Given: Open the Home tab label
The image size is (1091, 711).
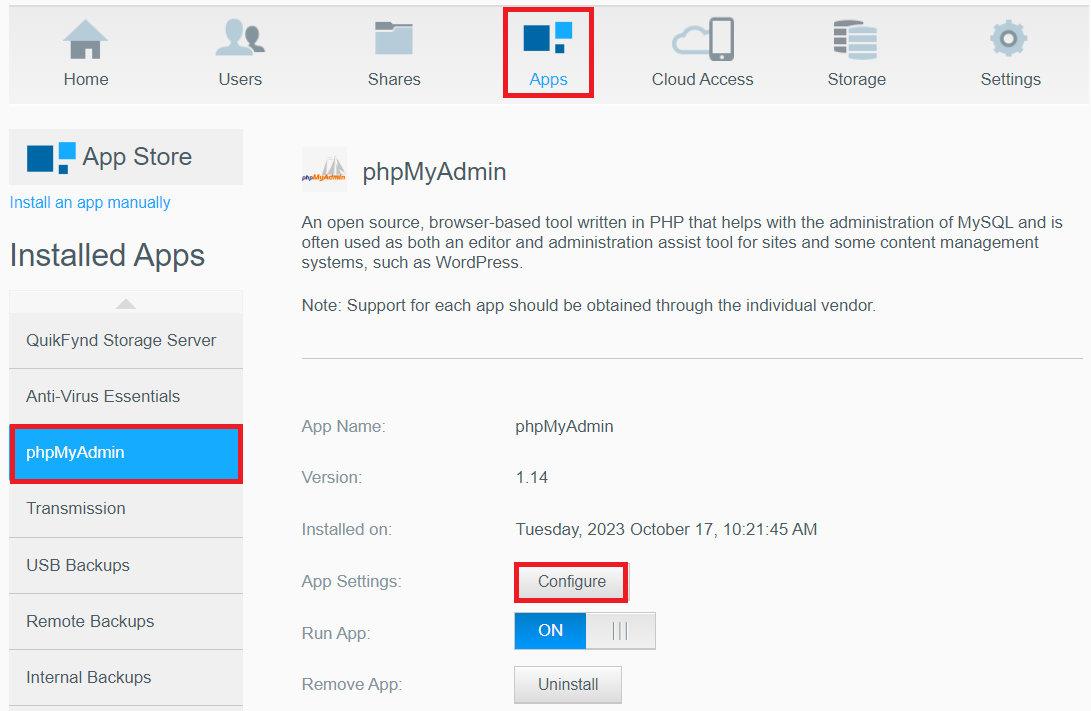Looking at the screenshot, I should [x=86, y=79].
